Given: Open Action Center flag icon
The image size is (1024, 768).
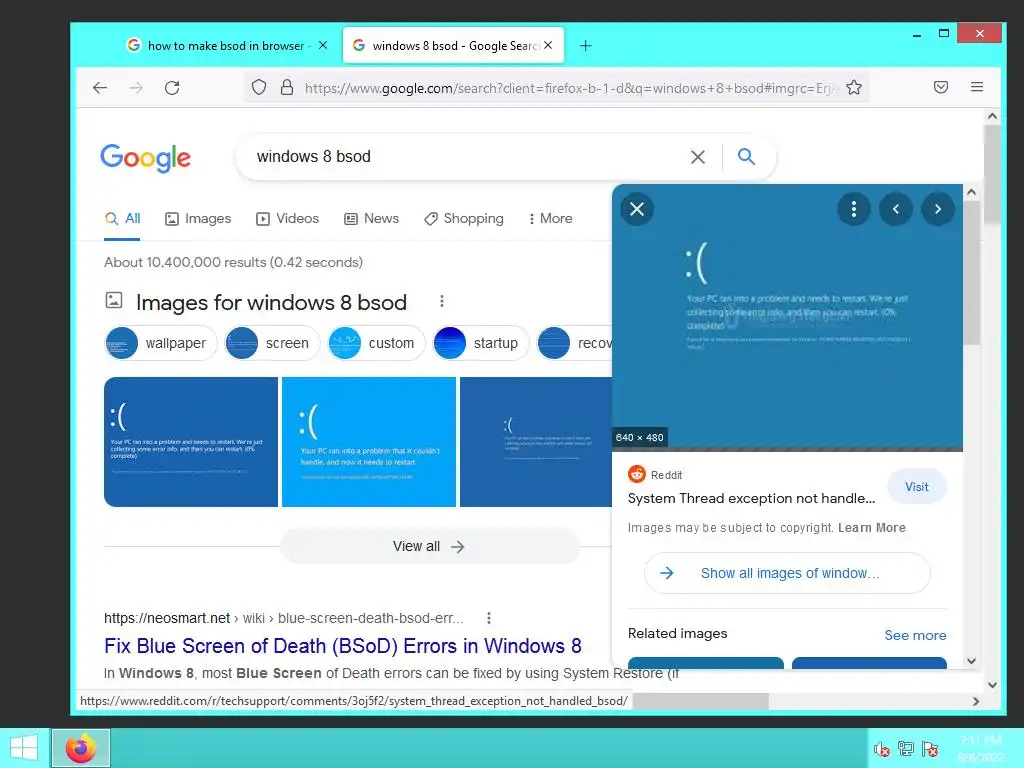Looking at the screenshot, I should tap(930, 749).
